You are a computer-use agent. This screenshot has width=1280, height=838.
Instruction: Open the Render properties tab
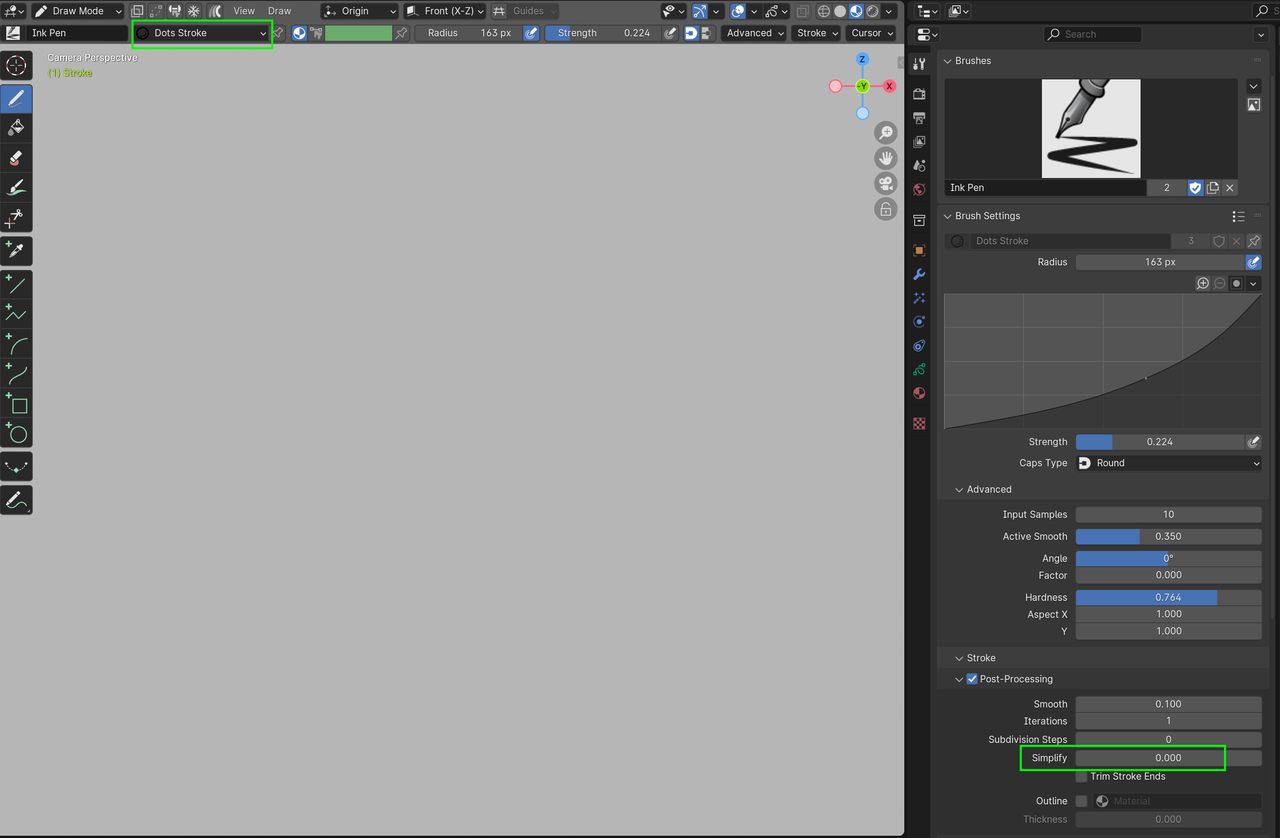coord(919,92)
